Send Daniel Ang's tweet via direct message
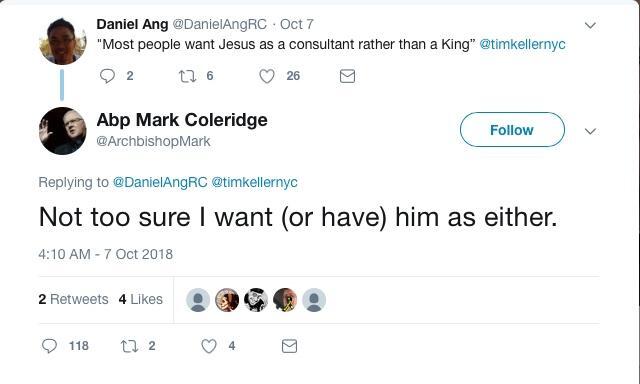This screenshot has height=384, width=640. [x=347, y=76]
